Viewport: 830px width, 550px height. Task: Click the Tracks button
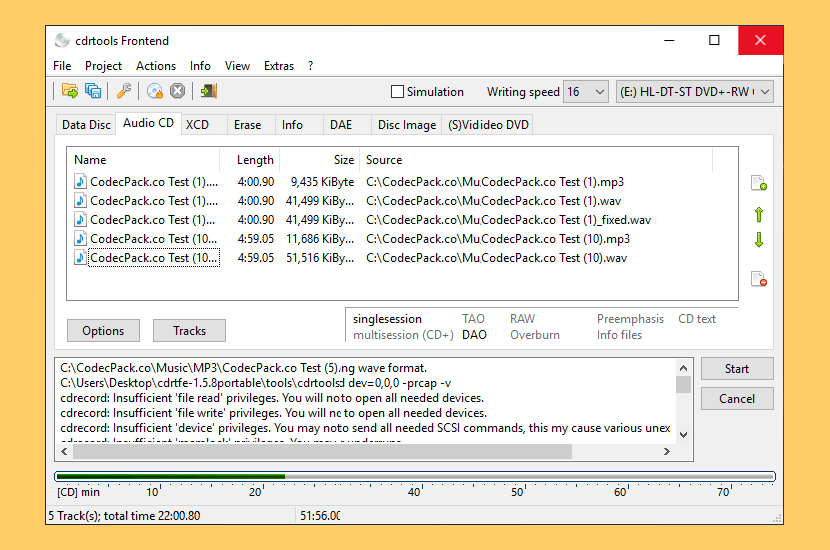189,331
